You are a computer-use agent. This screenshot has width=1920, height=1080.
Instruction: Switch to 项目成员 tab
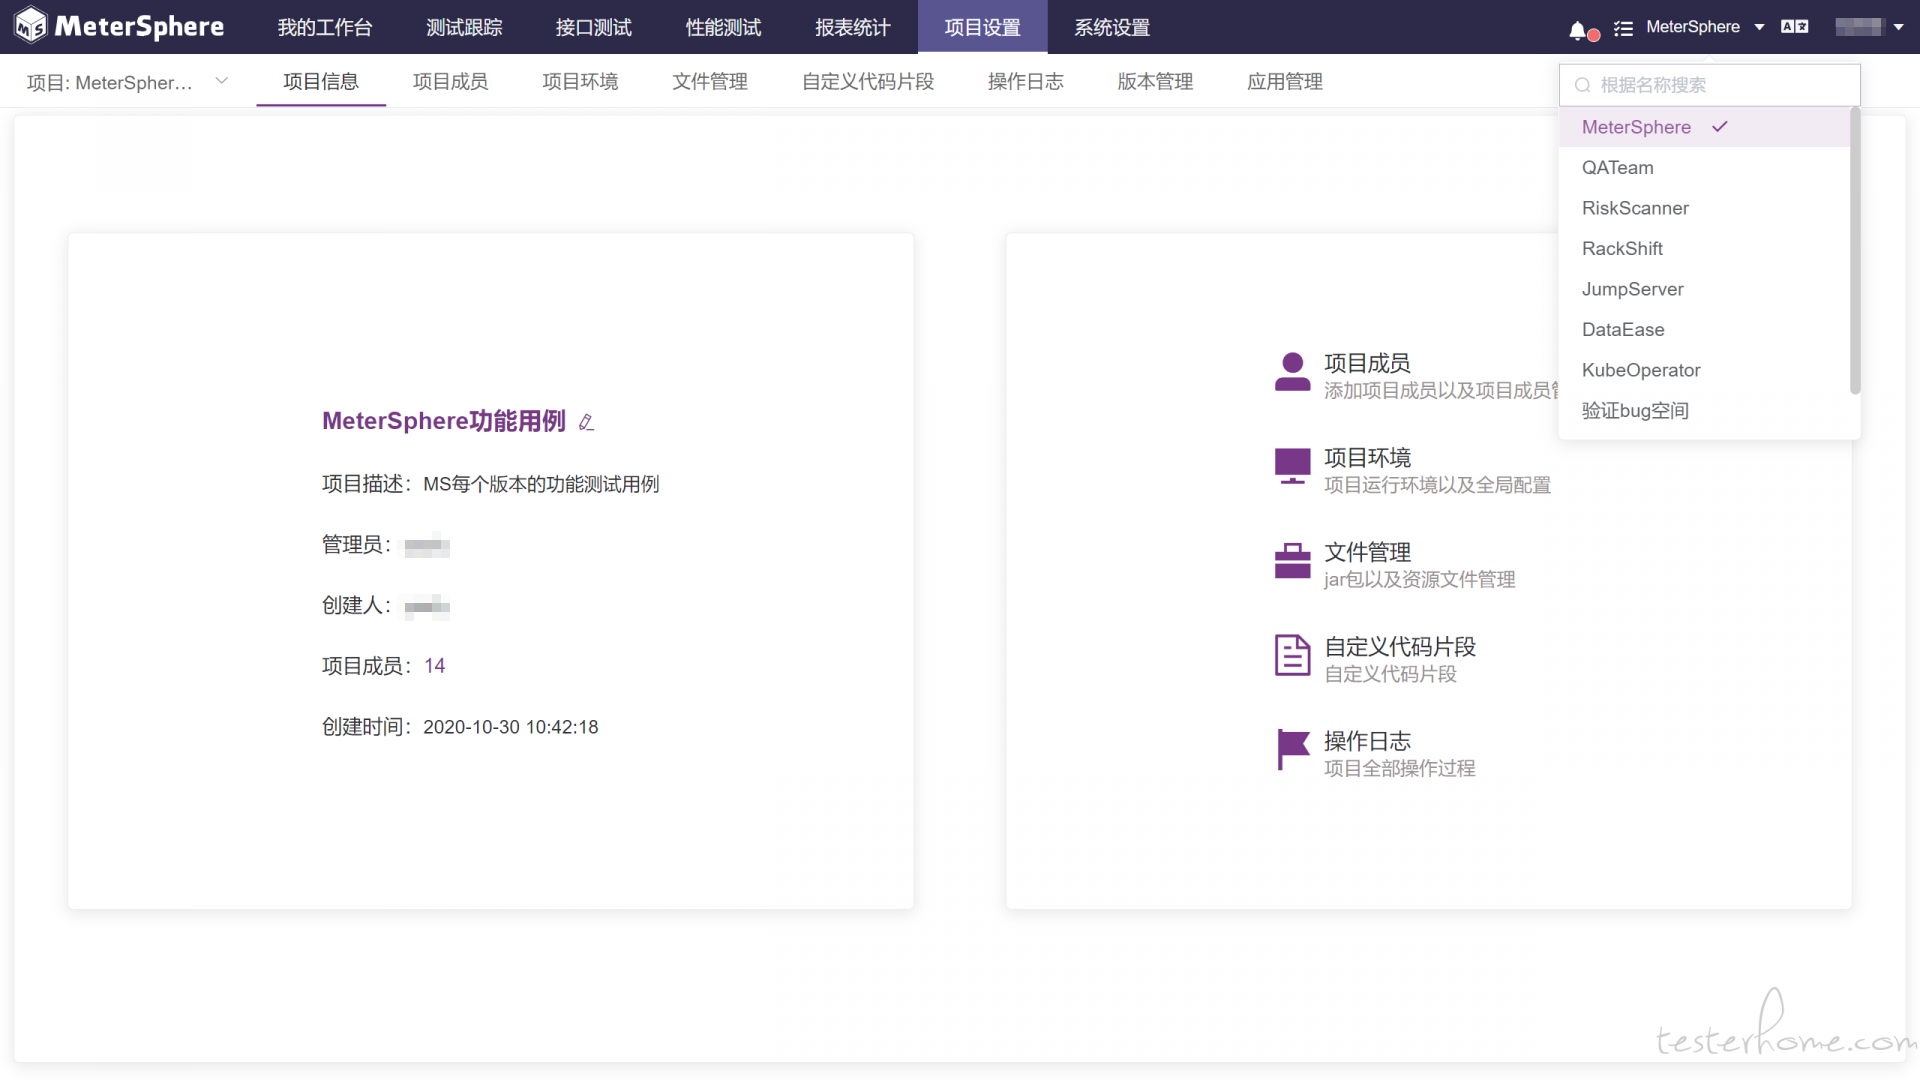pos(450,81)
